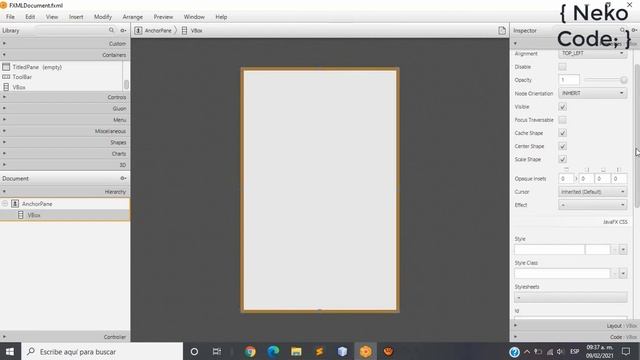640x360 pixels.
Task: Click the help question mark tray icon
Action: coord(514,352)
